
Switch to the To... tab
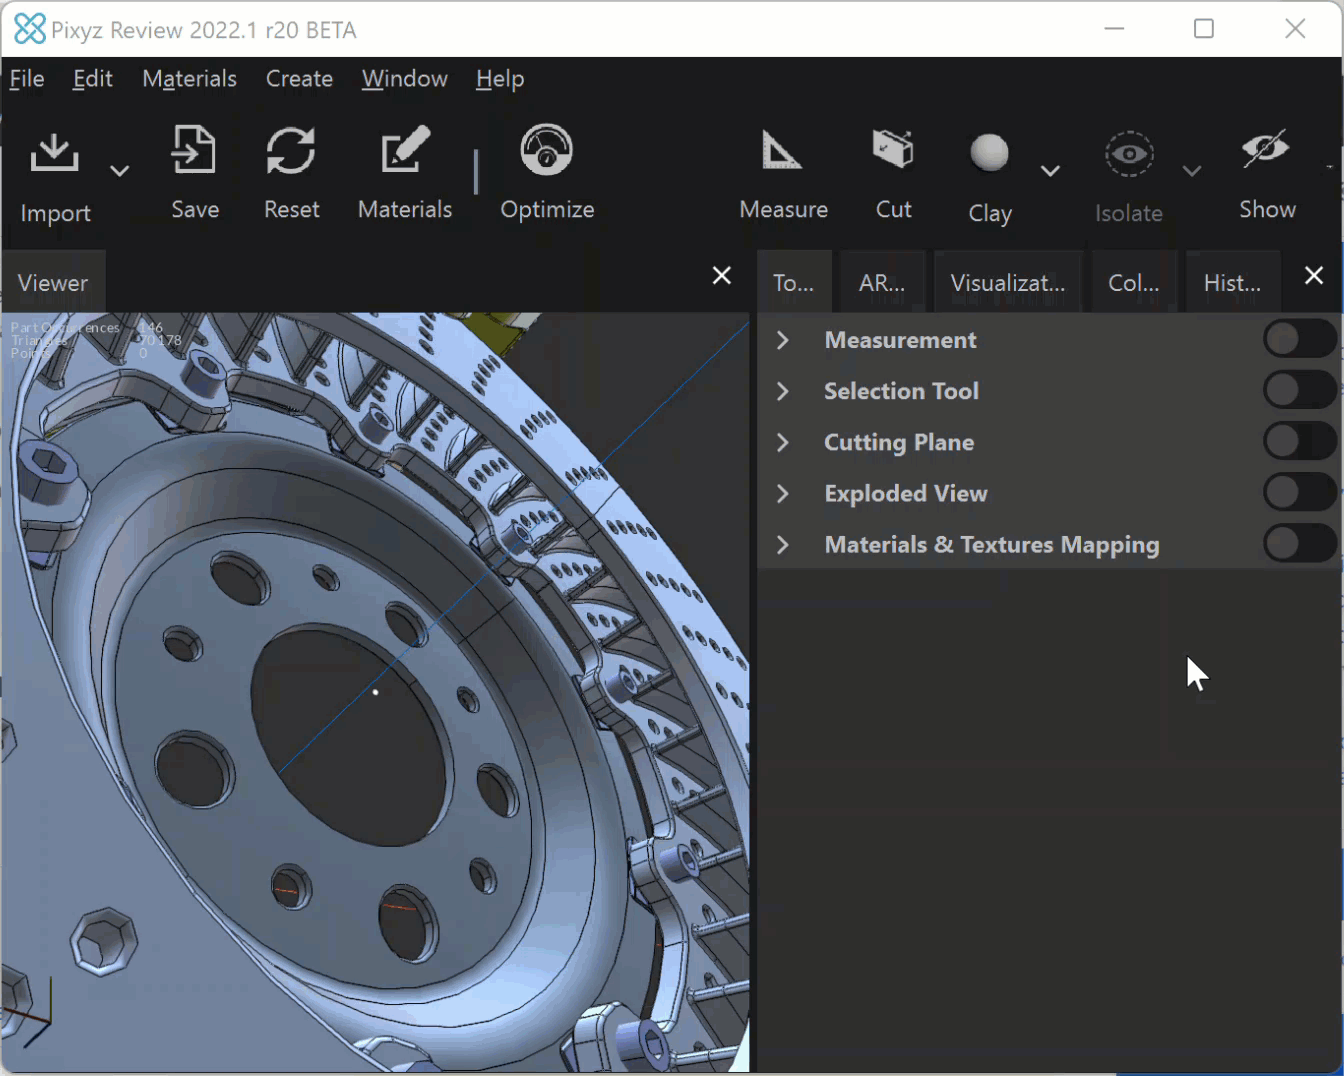[794, 282]
